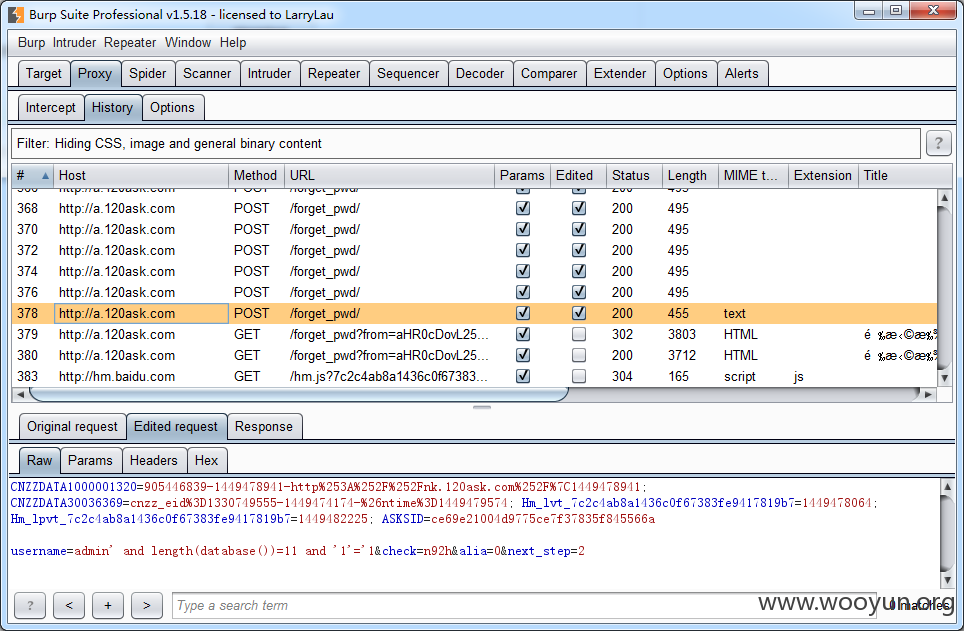Open the Window menu

(x=188, y=42)
